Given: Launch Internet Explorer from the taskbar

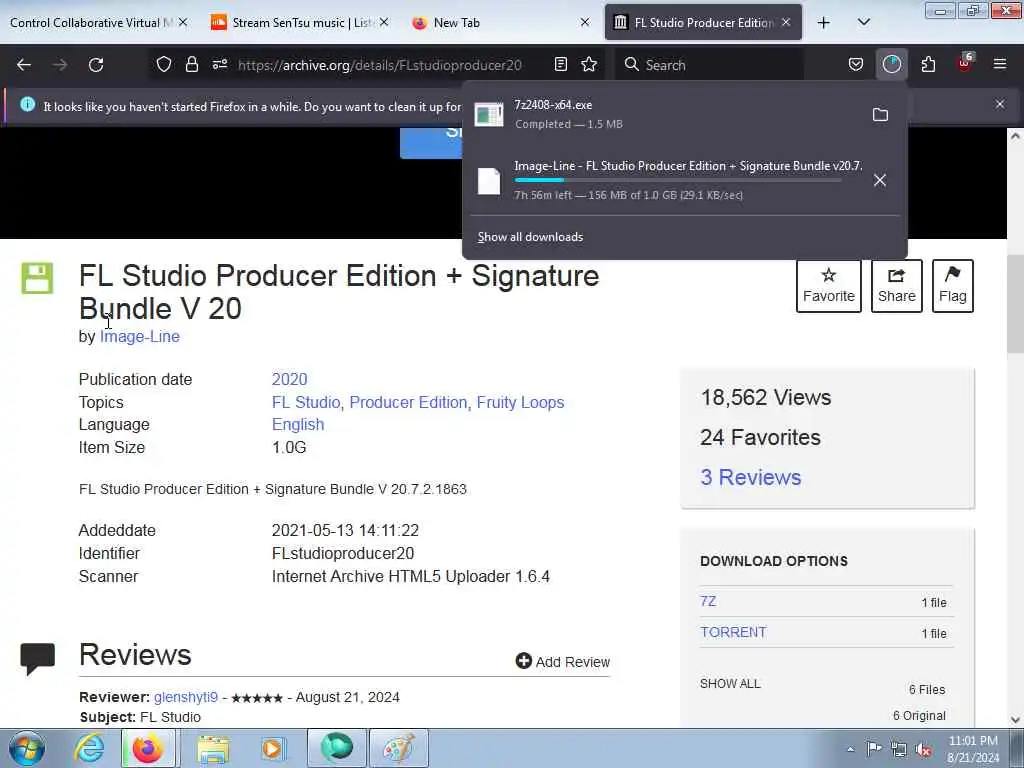Looking at the screenshot, I should pos(89,748).
